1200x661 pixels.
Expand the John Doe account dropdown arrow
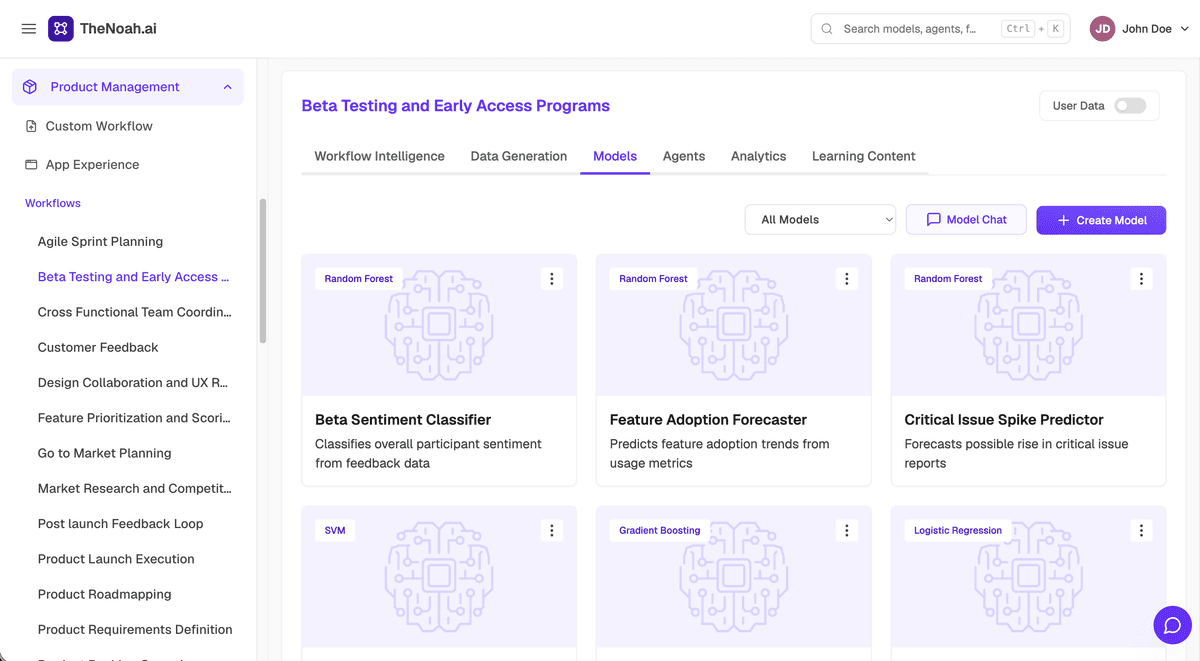pos(1185,29)
